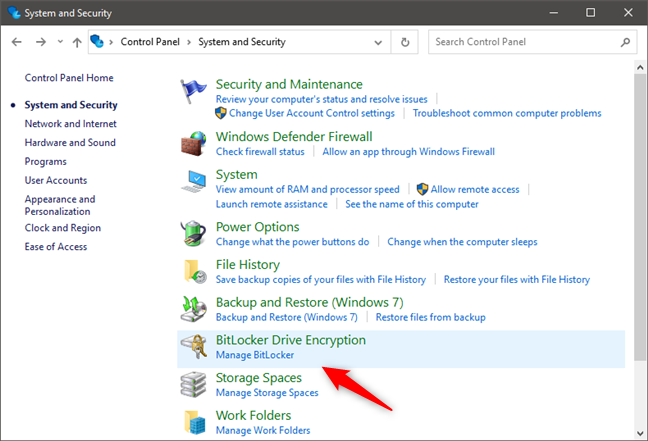This screenshot has height=441, width=648.
Task: Click Restore files from backup
Action: pyautogui.click(x=430, y=317)
